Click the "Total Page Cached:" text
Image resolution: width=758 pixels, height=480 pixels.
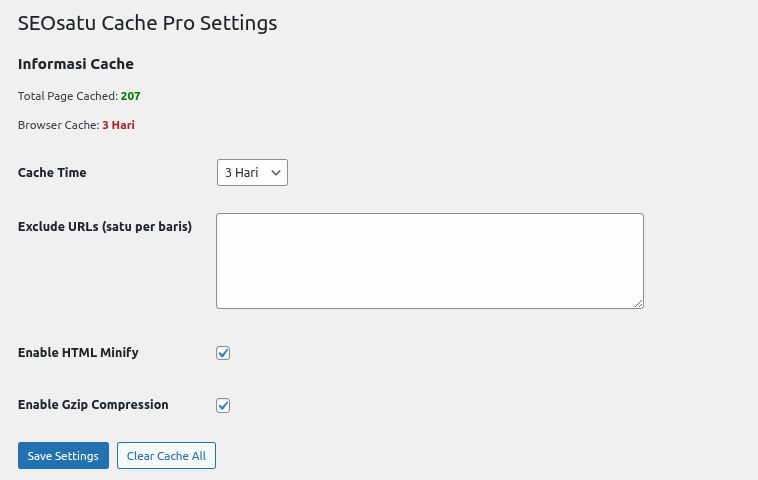(68, 96)
